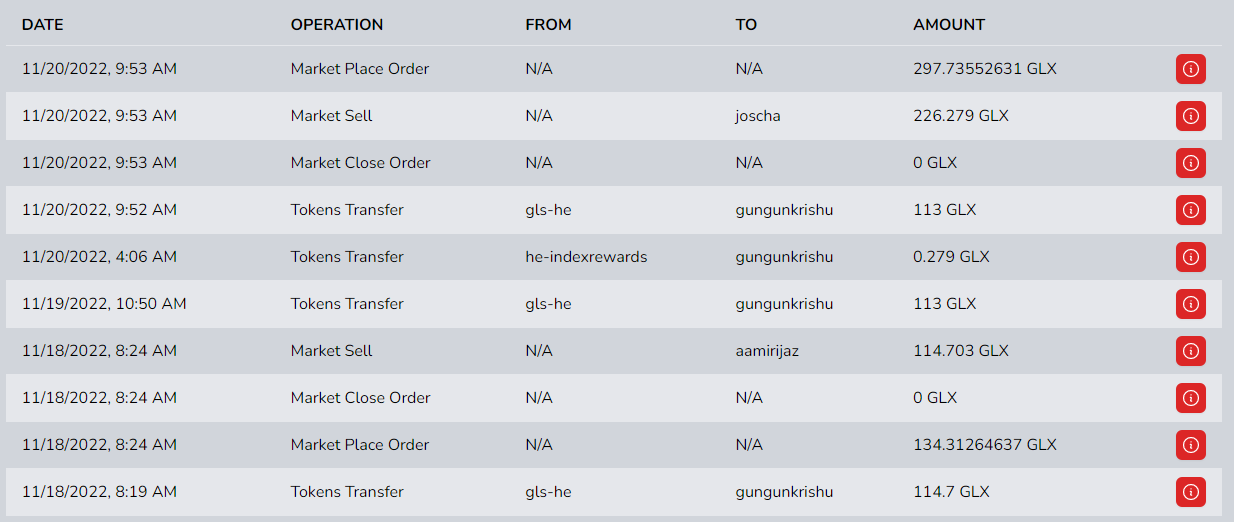This screenshot has height=522, width=1234.
Task: Click the DATE column header
Action: [43, 24]
